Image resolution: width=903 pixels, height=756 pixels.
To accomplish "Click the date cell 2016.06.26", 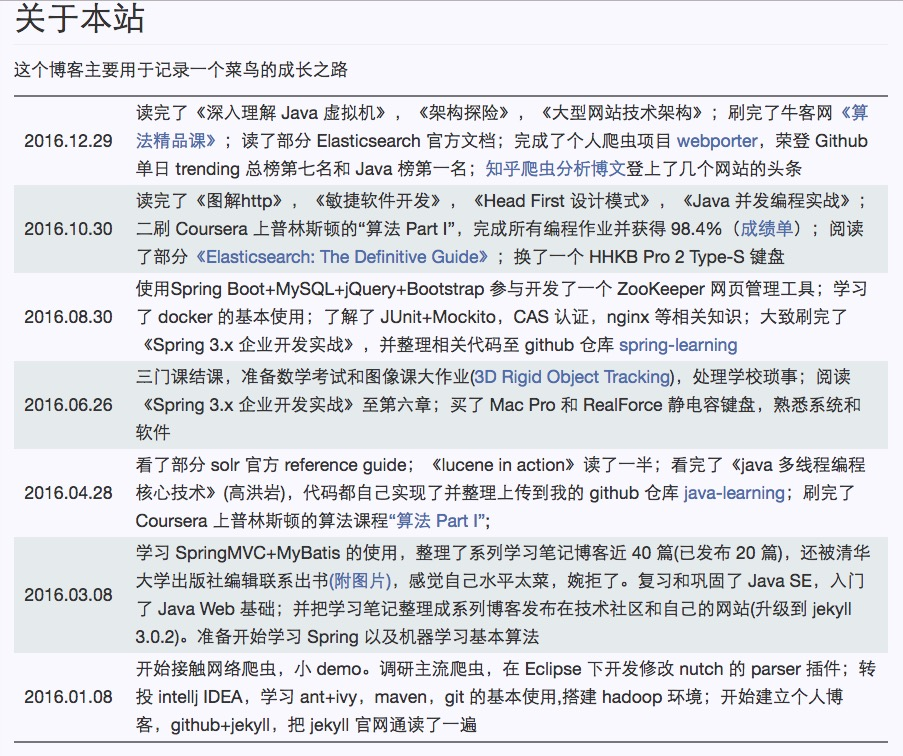I will [68, 405].
